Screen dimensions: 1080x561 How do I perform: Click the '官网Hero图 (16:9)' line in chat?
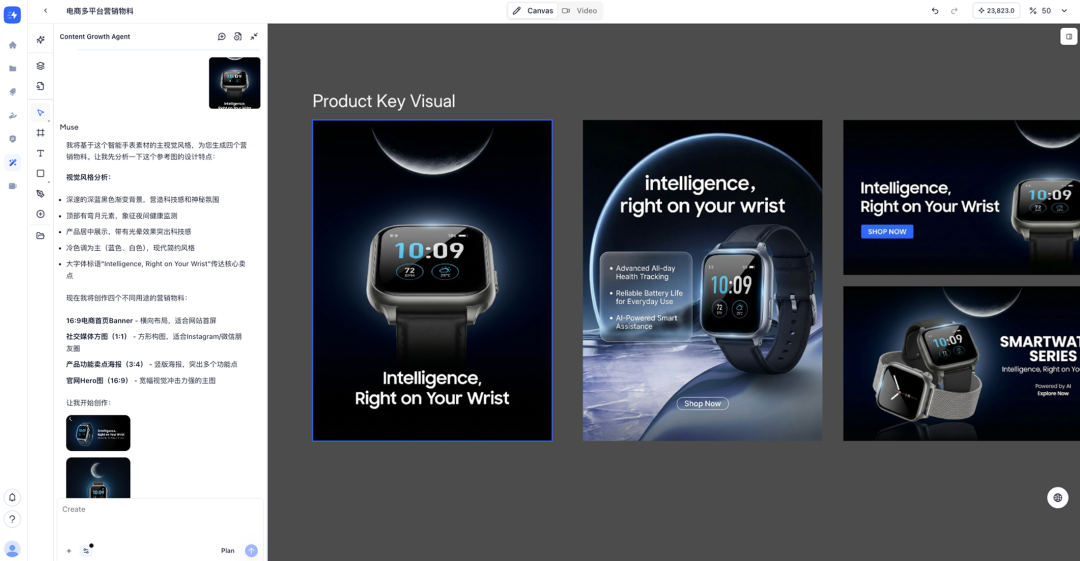(141, 380)
